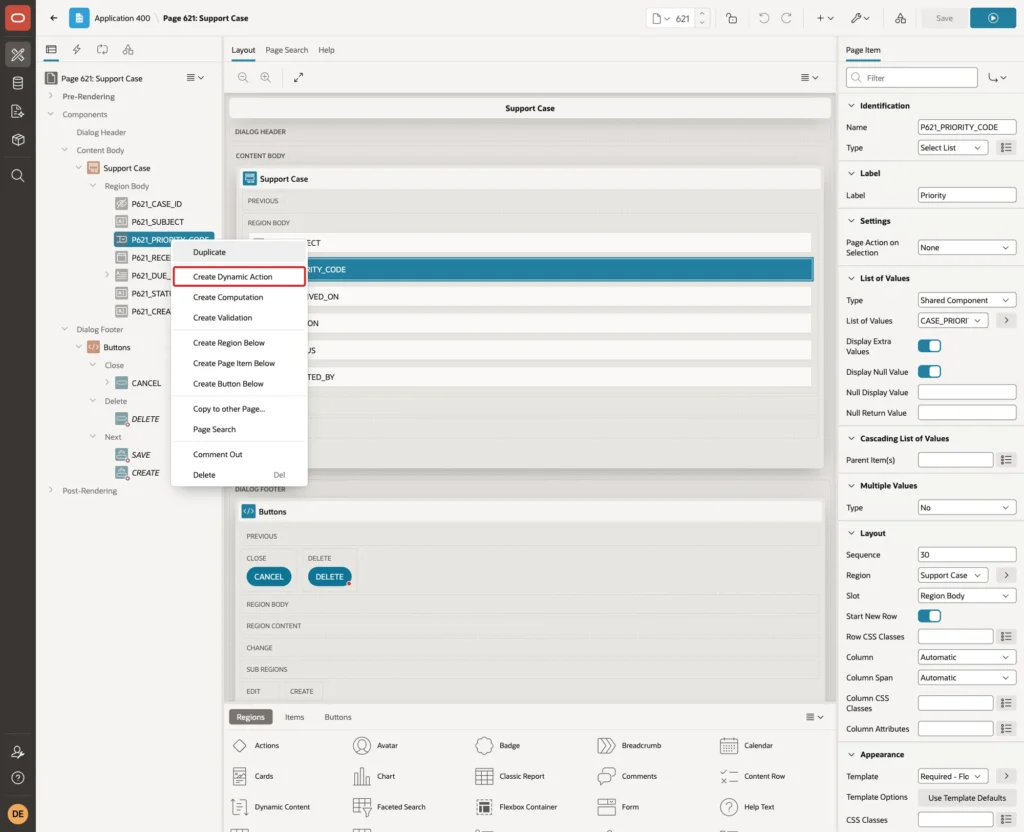
Task: Open List of Values Type dropdown
Action: 967,300
